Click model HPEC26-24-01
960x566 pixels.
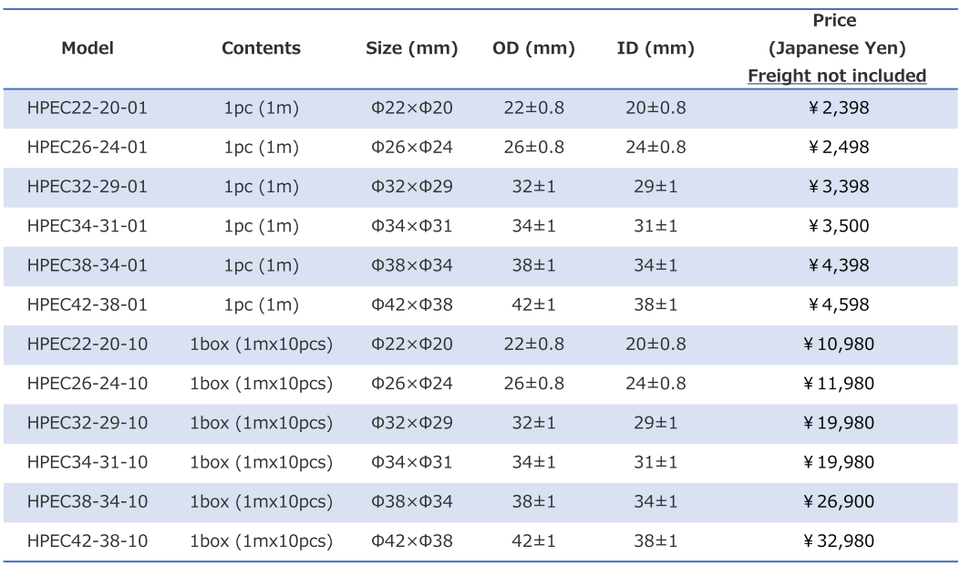coord(88,147)
